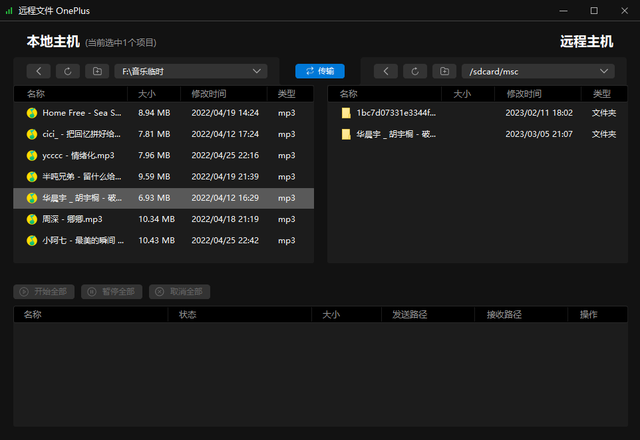
Task: Create new folder in remote host
Action: 444,71
